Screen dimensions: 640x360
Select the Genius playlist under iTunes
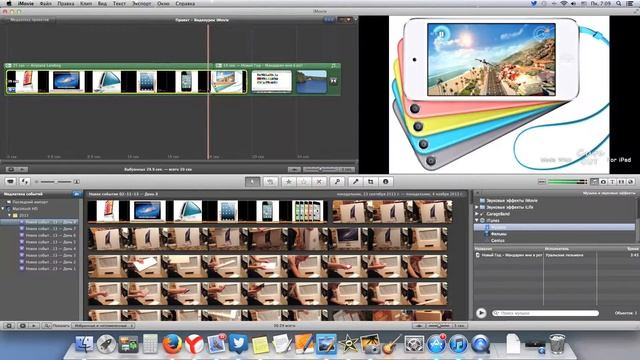coord(498,241)
